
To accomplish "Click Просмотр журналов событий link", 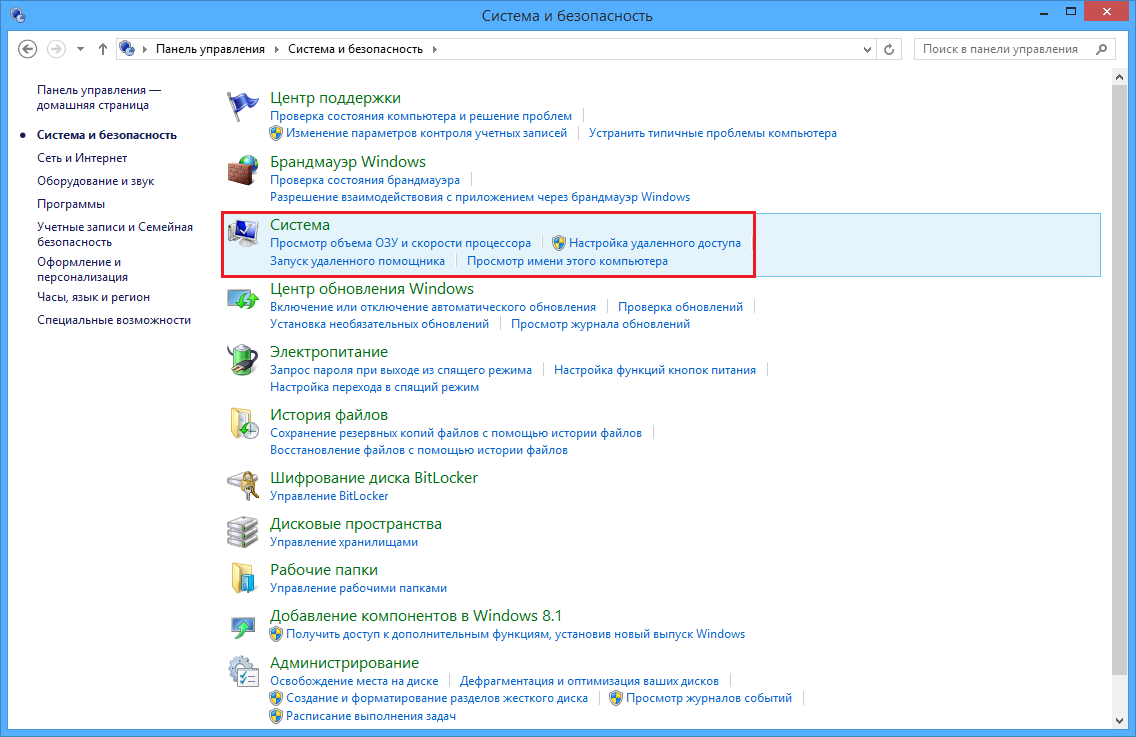I will tap(709, 699).
